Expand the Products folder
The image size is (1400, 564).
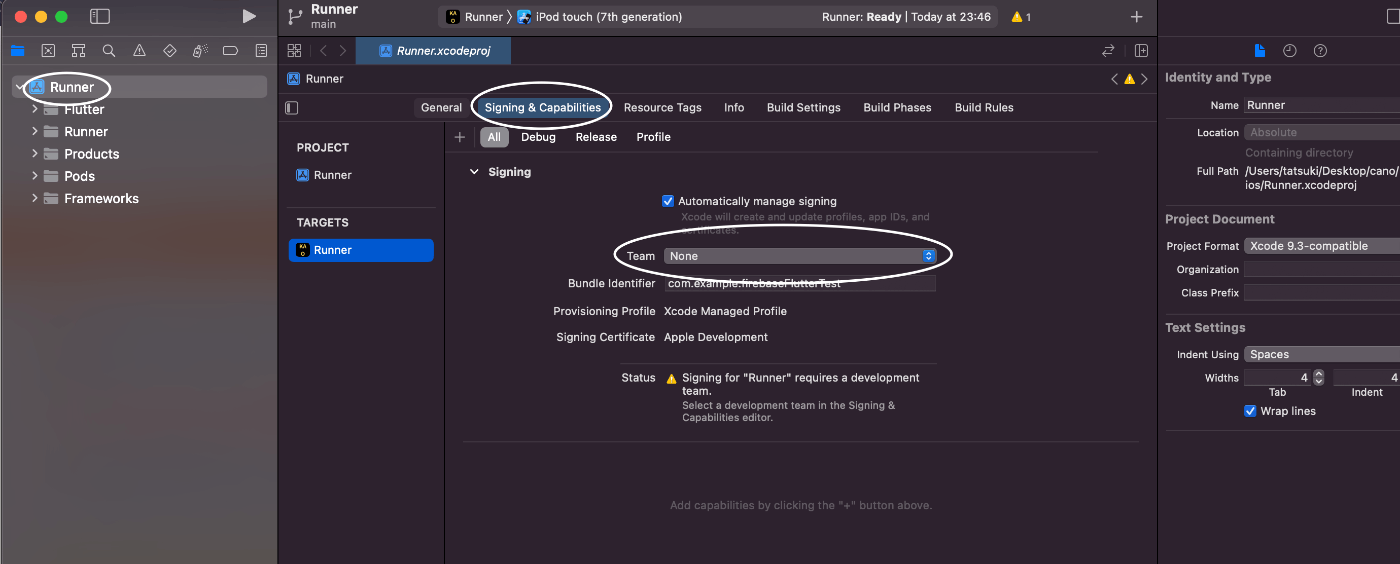pos(35,154)
